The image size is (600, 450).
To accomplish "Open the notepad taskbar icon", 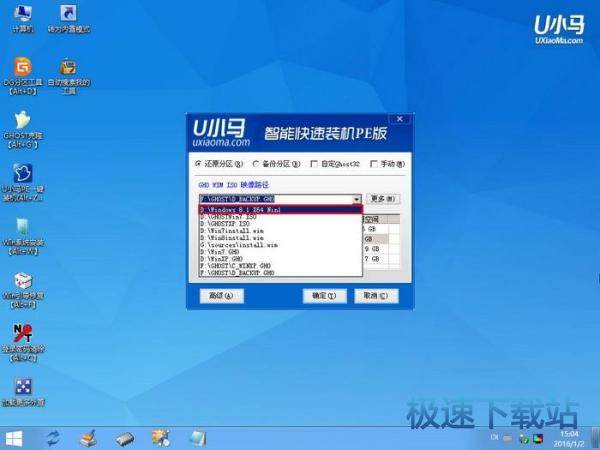I will pos(198,439).
